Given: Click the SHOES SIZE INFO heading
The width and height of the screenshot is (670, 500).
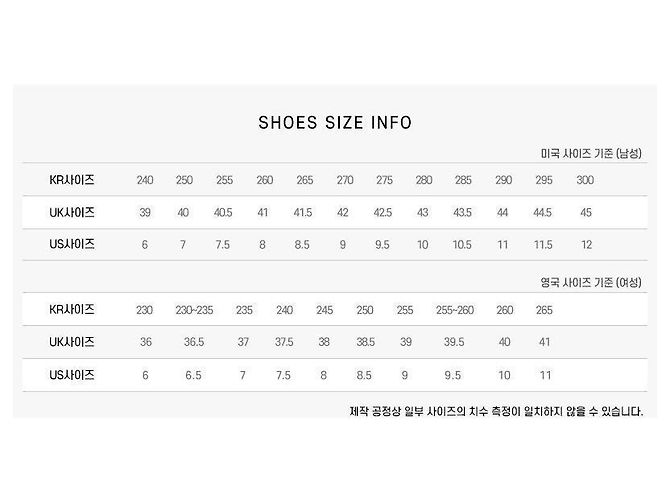Looking at the screenshot, I should (335, 123).
